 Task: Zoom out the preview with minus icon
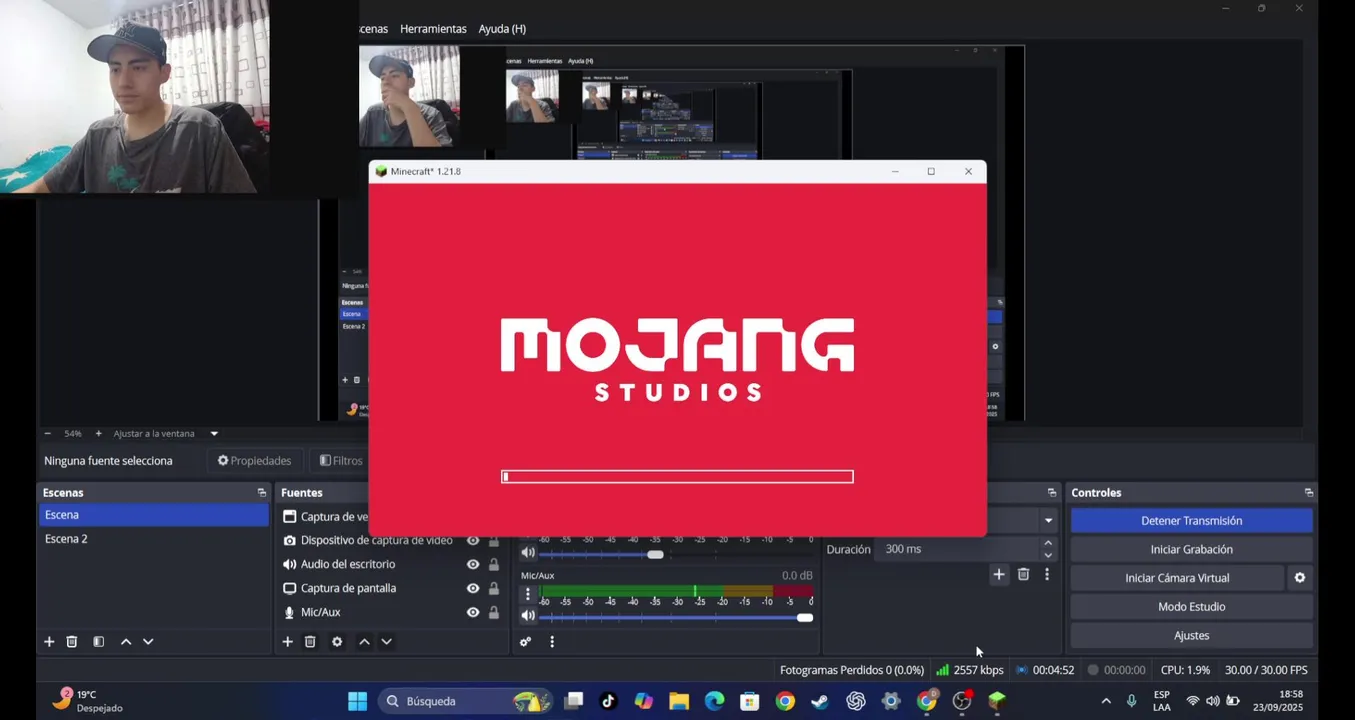[x=47, y=434]
